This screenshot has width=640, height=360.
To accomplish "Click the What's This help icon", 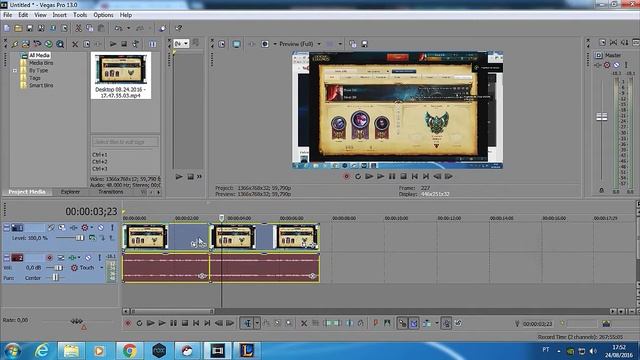I will 178,28.
